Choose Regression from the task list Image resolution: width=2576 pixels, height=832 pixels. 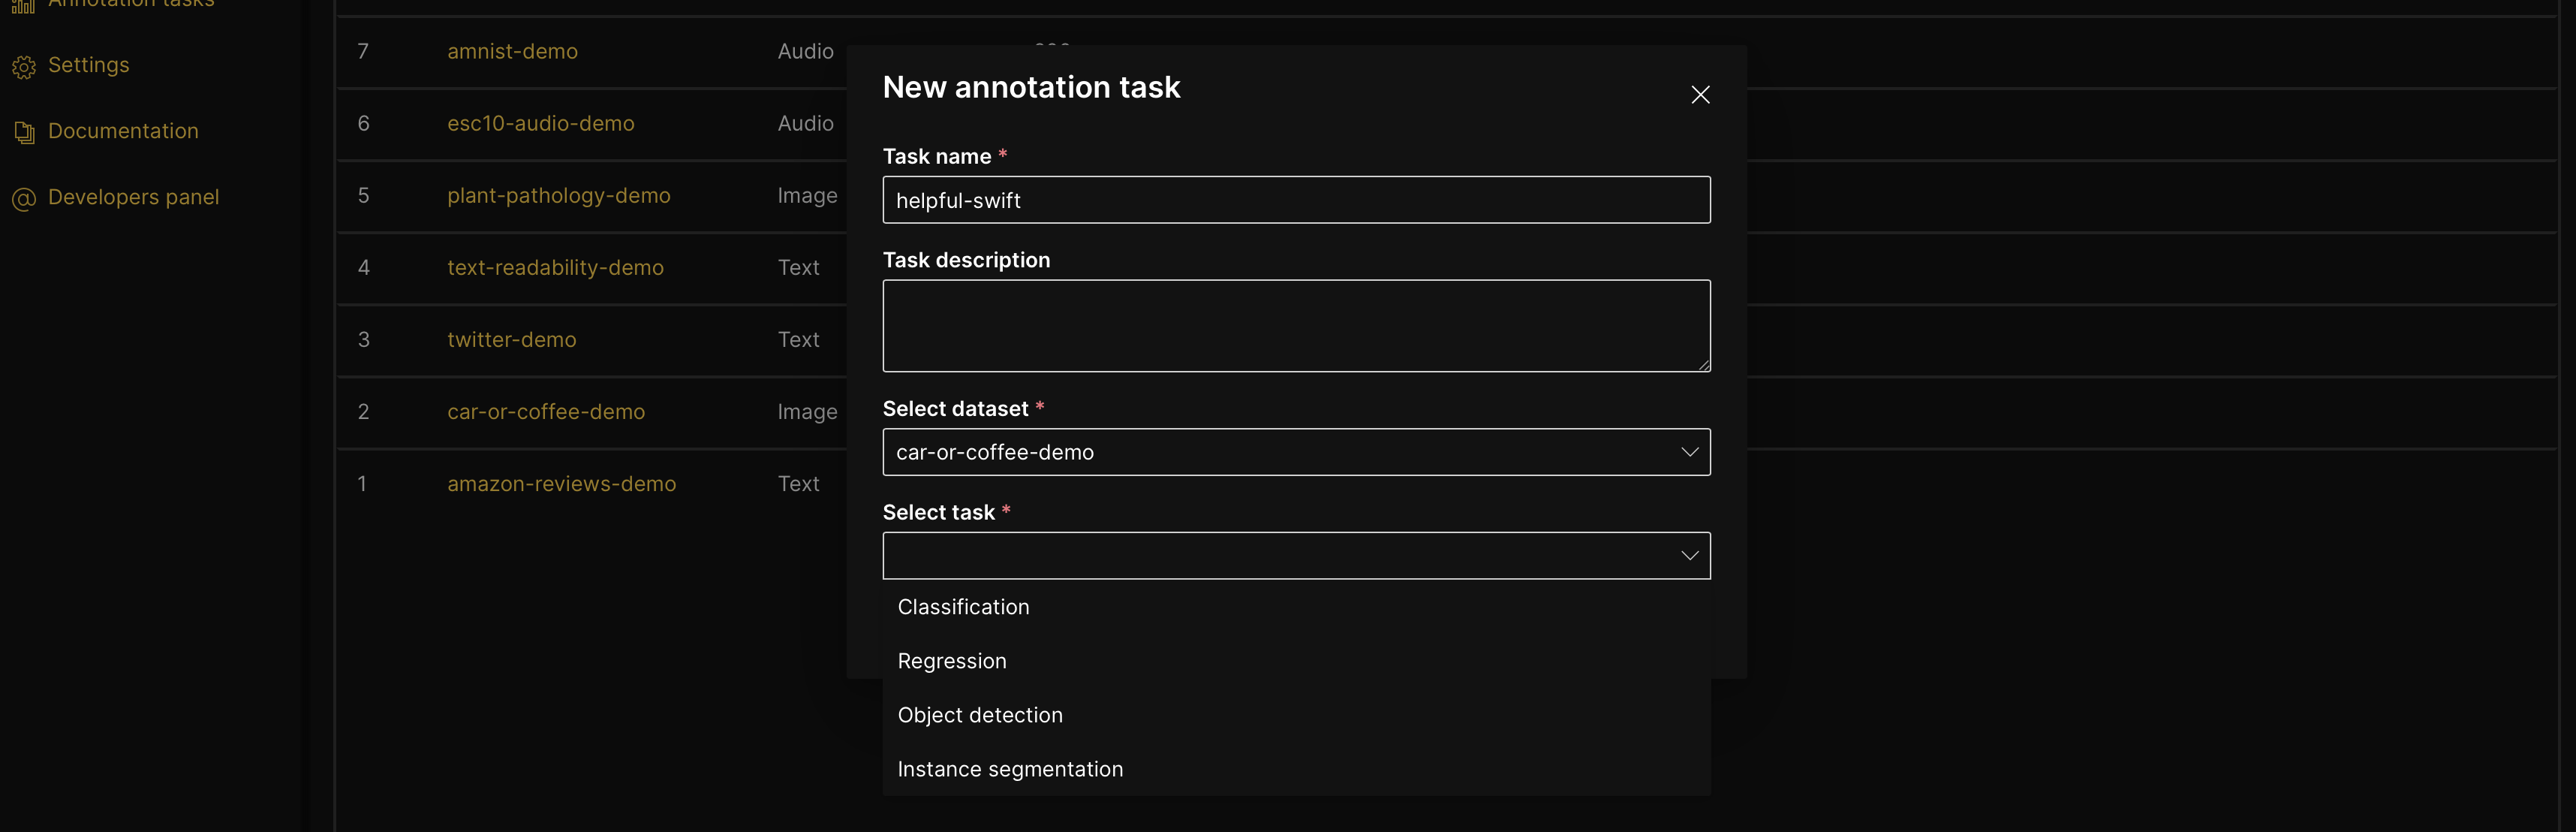pyautogui.click(x=951, y=661)
